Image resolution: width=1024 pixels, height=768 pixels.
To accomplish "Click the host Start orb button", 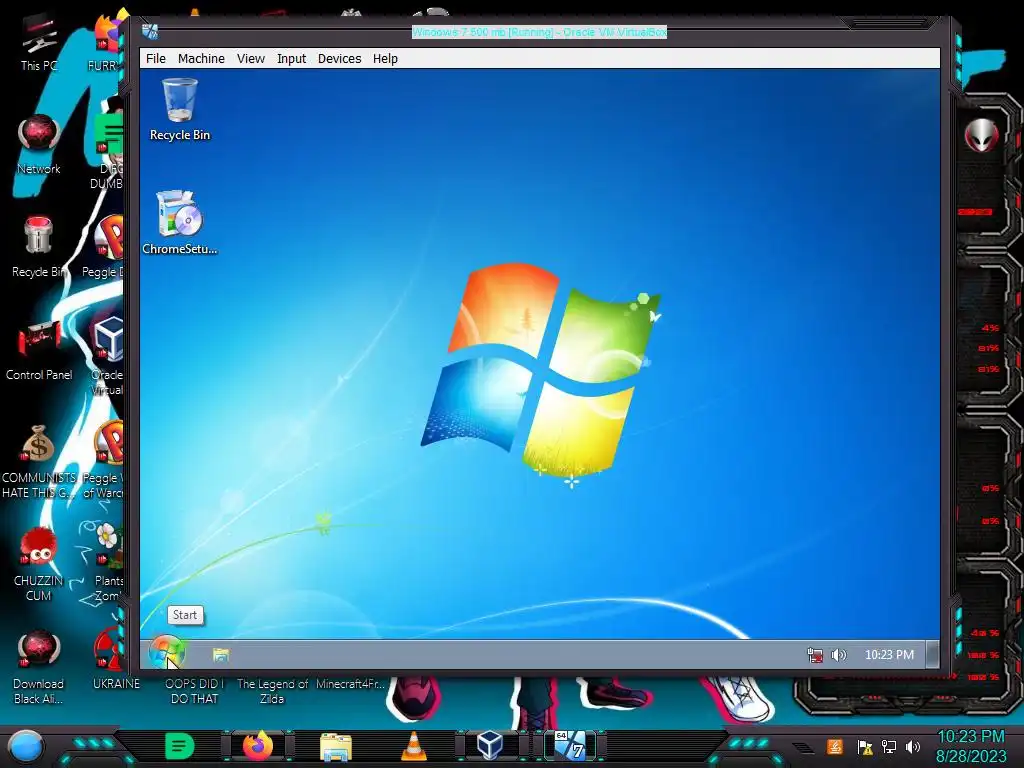I will (25, 746).
